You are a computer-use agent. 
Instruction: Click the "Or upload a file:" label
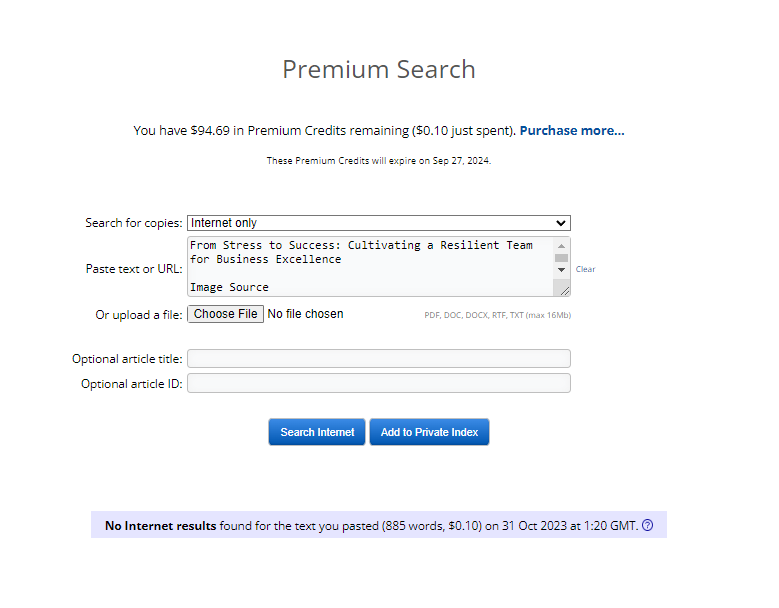click(x=139, y=314)
